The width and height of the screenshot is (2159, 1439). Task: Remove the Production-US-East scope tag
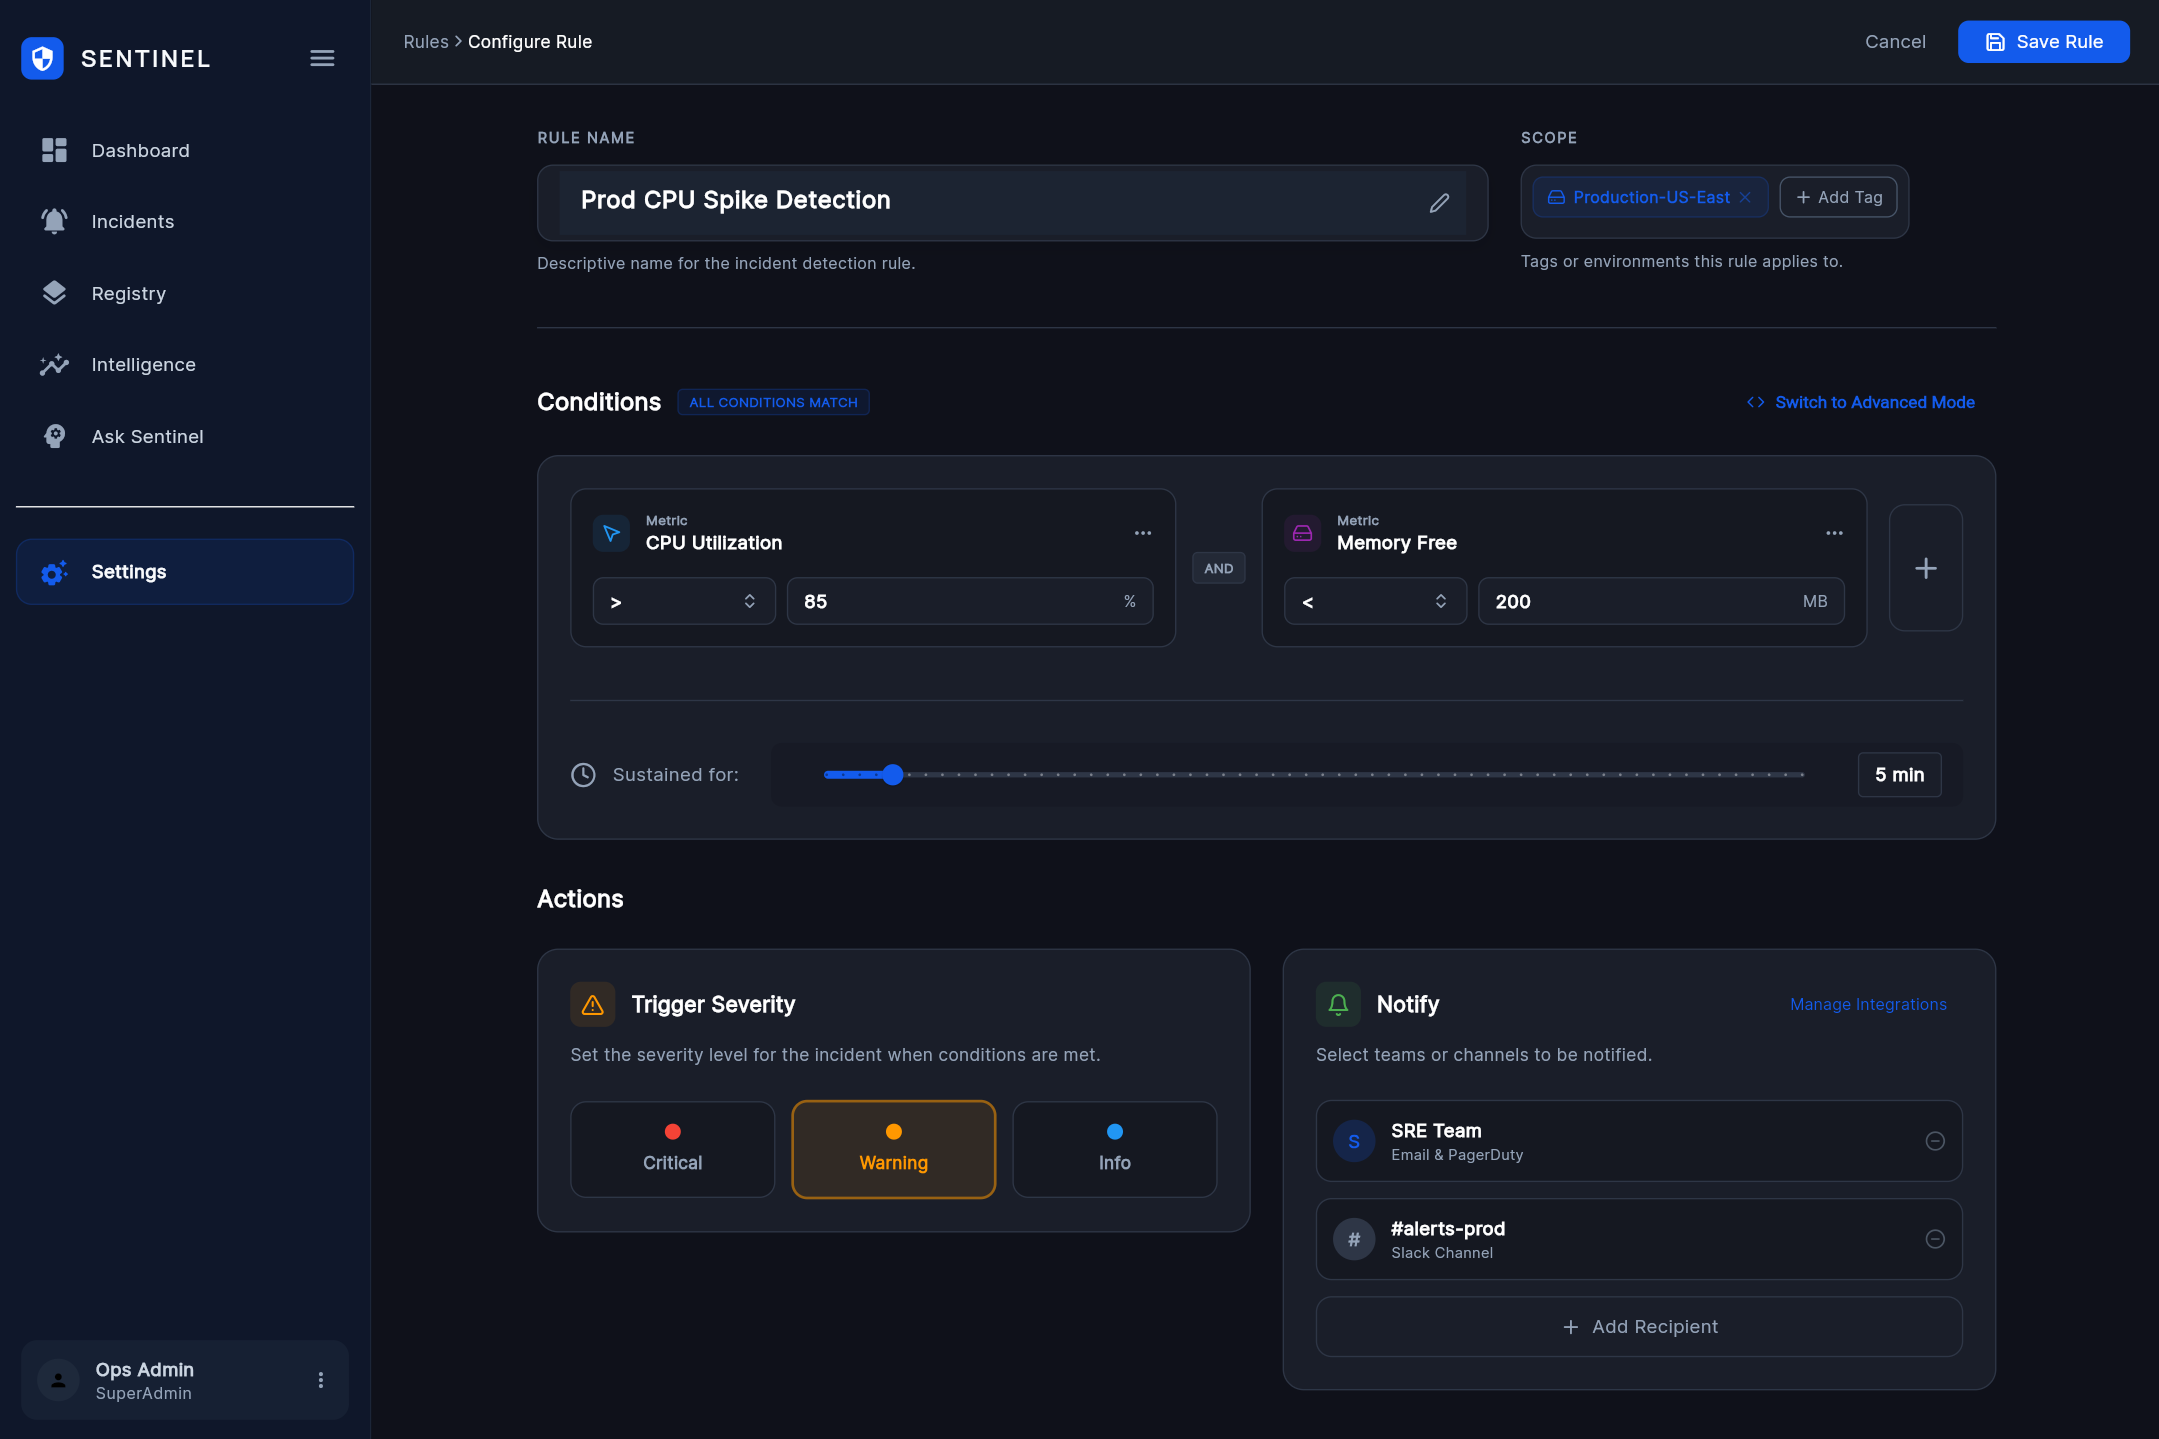click(x=1745, y=197)
